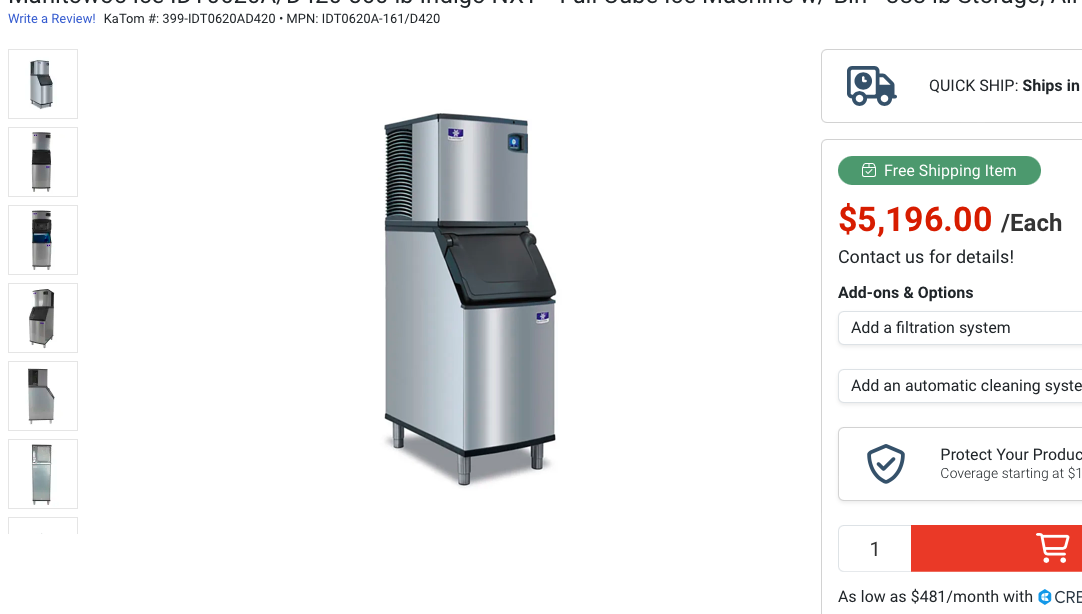Select the partially visible seventh thumbnail
The width and height of the screenshot is (1082, 614).
(x=43, y=526)
